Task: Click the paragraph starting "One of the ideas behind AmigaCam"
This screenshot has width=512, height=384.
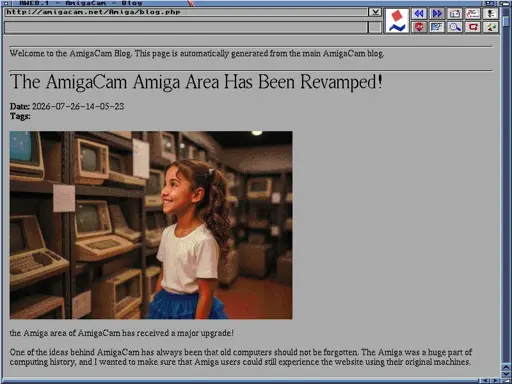Action: coord(241,357)
